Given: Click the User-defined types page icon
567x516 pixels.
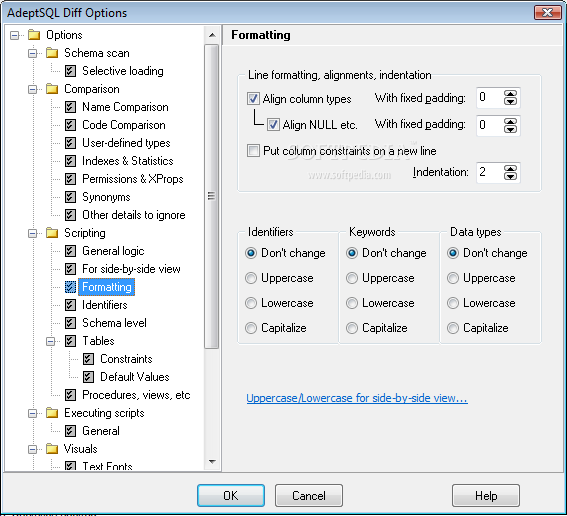Looking at the screenshot, I should (x=70, y=143).
